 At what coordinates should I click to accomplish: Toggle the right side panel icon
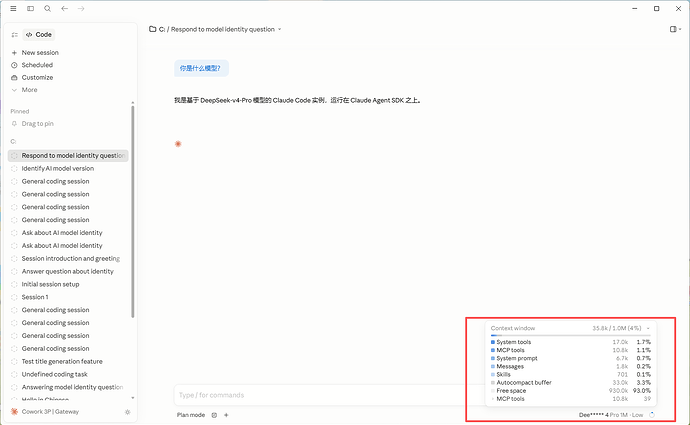pyautogui.click(x=673, y=29)
